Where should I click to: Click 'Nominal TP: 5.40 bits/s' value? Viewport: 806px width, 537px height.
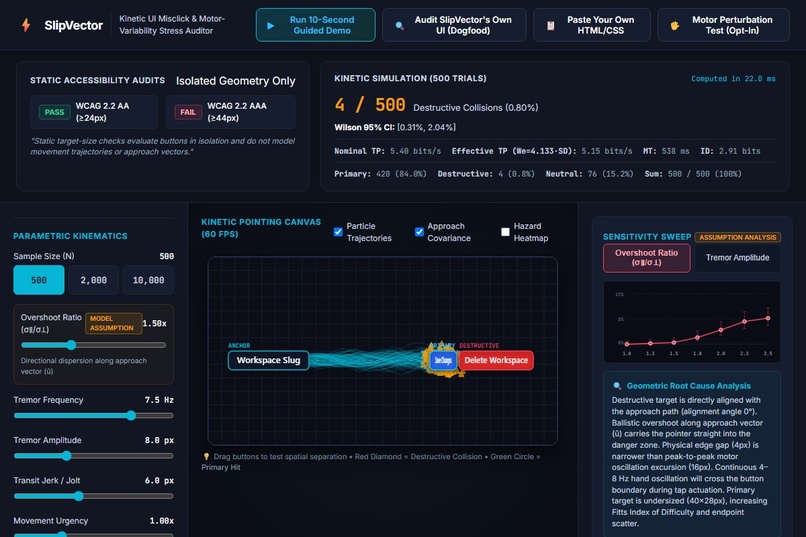point(388,151)
